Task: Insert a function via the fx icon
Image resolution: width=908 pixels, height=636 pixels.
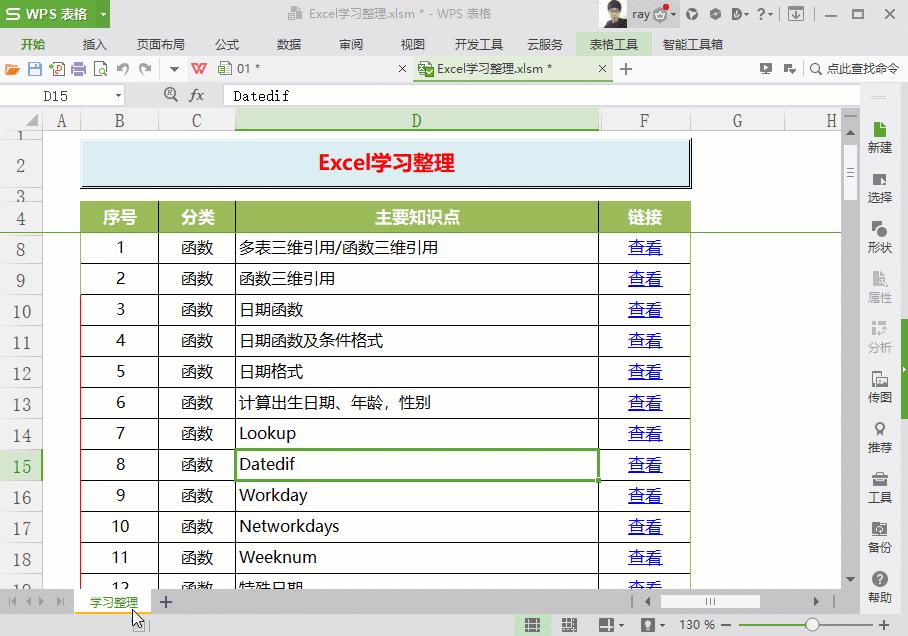Action: 197,95
